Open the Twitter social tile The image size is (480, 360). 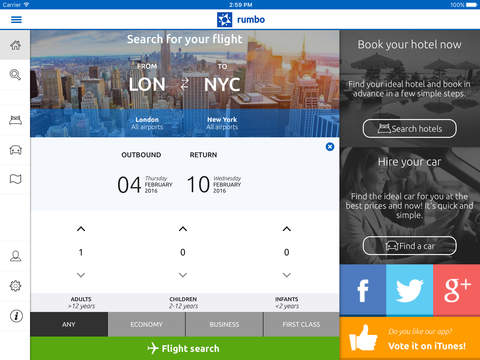(x=410, y=290)
